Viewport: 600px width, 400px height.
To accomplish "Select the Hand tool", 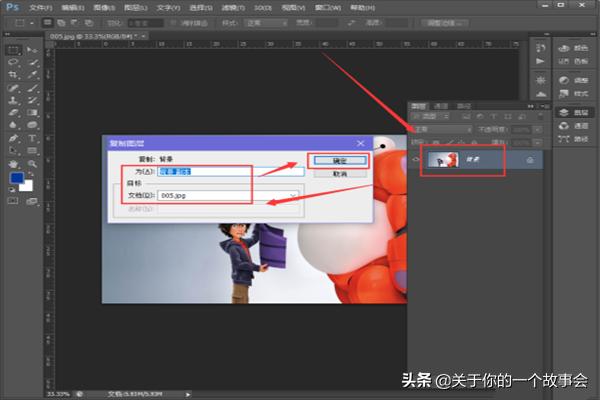I will pos(14,163).
